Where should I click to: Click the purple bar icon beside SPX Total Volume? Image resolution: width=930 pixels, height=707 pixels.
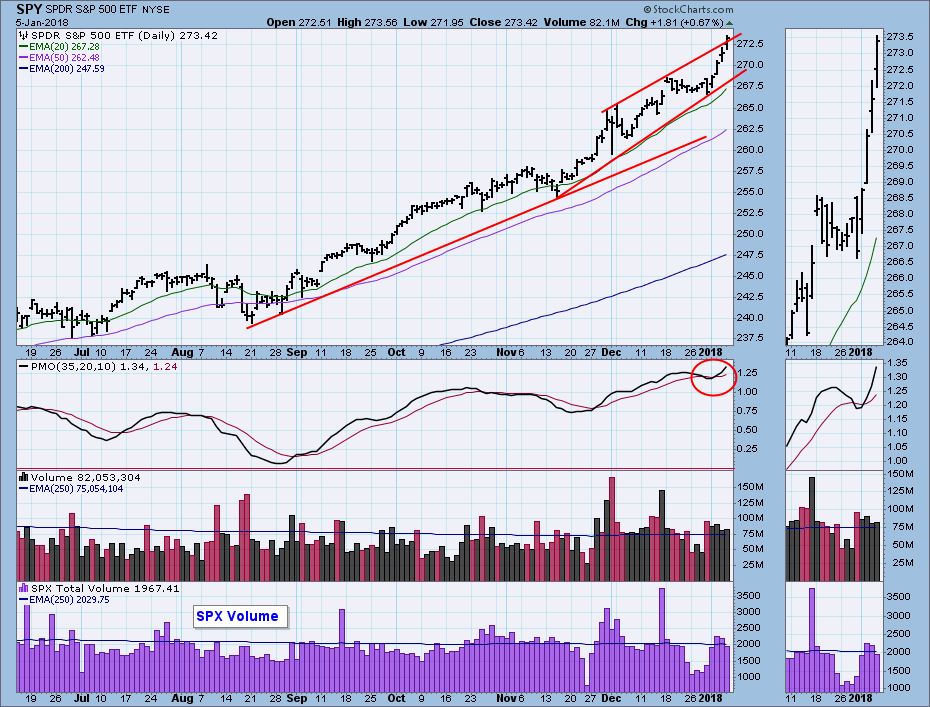point(24,588)
